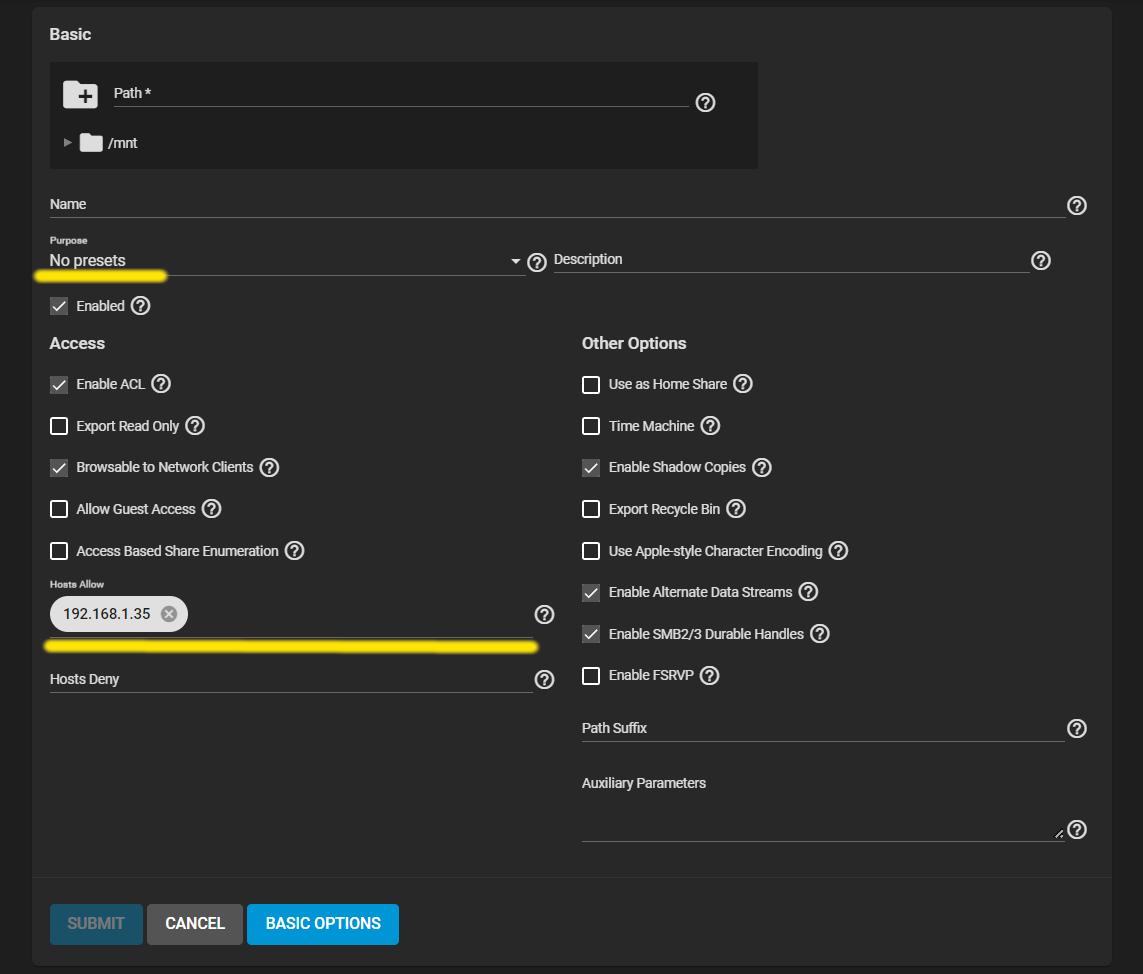Toggle Use as Home Share checkbox

[x=591, y=384]
